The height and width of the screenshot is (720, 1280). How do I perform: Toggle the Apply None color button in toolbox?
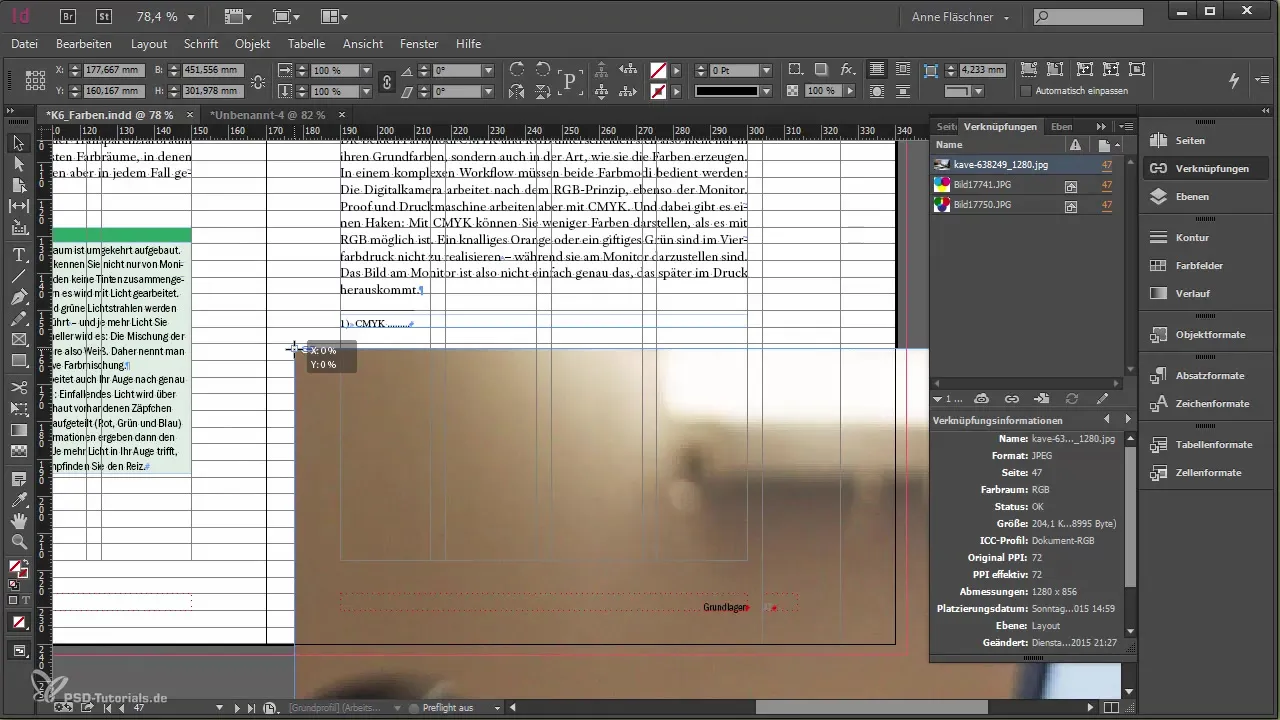click(x=18, y=623)
